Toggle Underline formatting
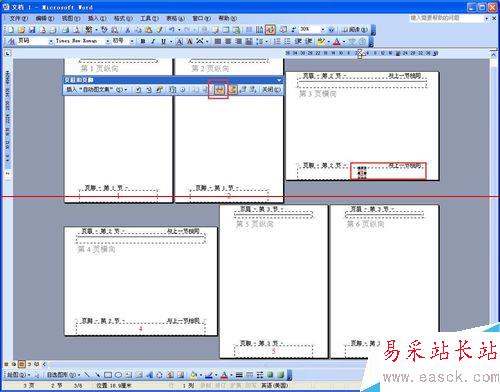500x392 pixels. (x=163, y=41)
